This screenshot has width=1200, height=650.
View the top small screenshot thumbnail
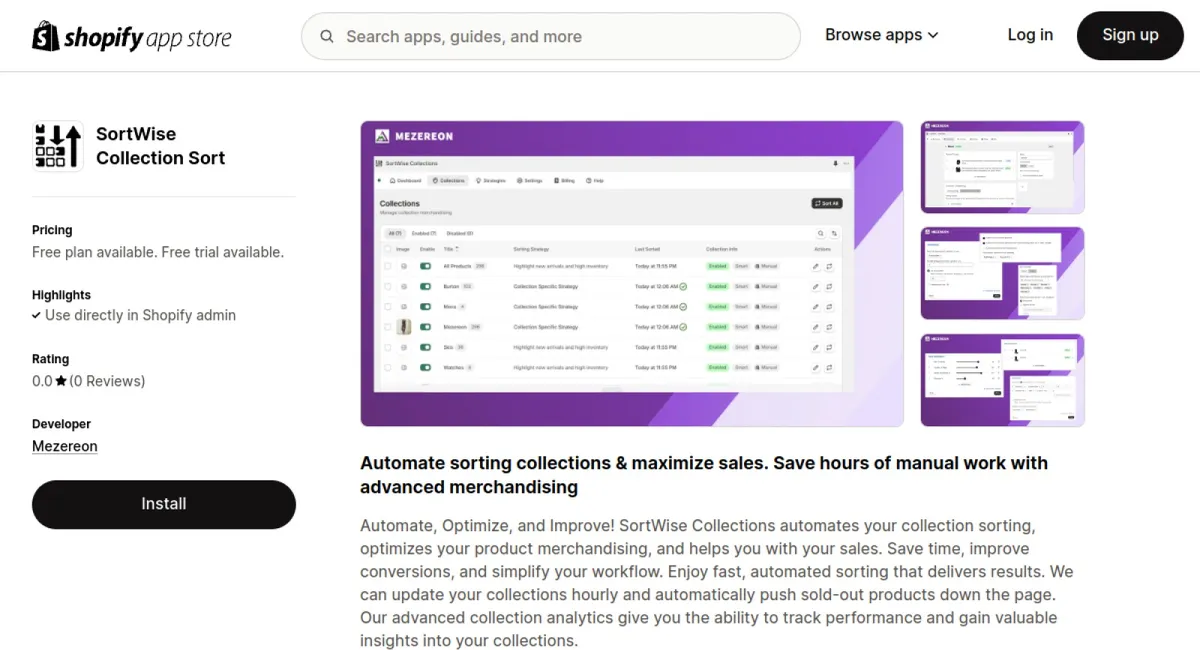point(1002,167)
